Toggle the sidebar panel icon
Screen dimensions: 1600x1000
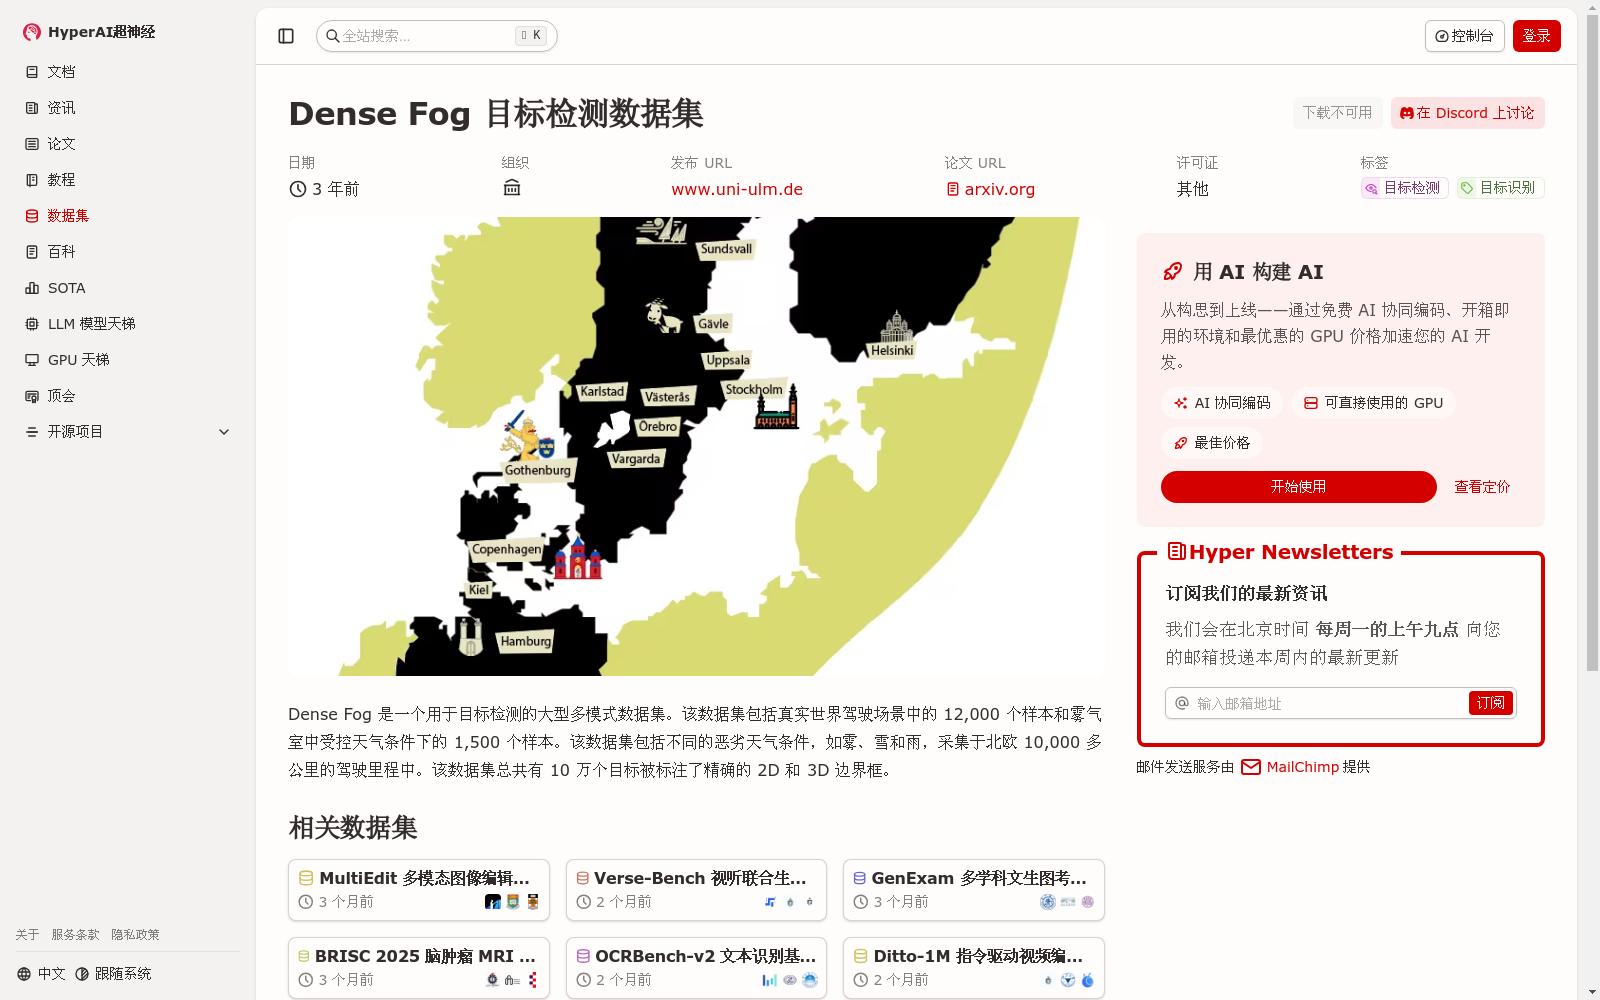286,36
